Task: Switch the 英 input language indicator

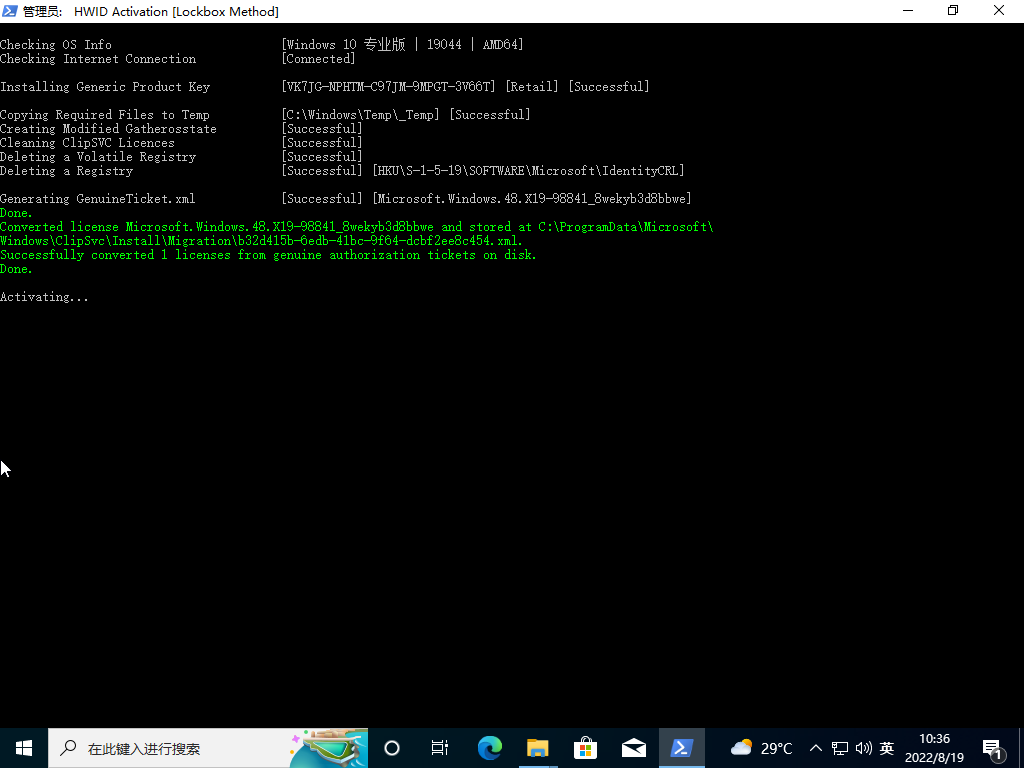Action: pyautogui.click(x=886, y=747)
